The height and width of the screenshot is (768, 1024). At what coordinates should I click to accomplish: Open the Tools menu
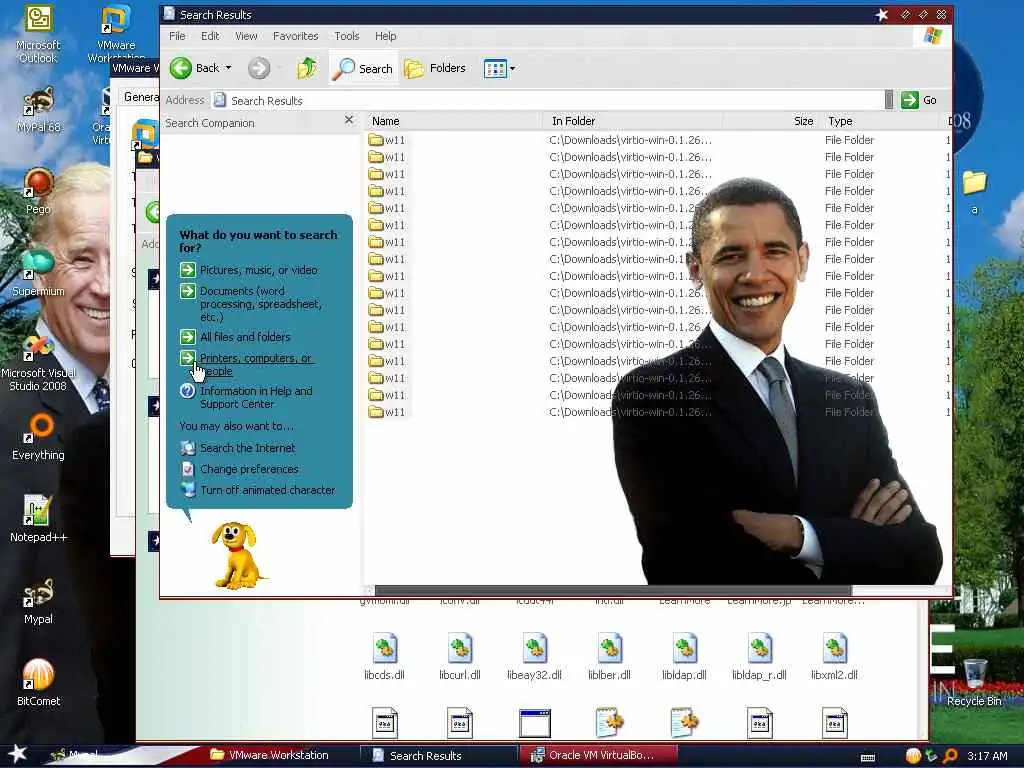[347, 36]
